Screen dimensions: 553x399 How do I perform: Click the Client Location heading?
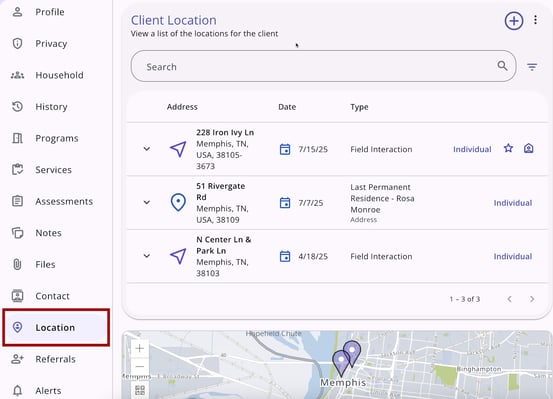[x=174, y=20]
